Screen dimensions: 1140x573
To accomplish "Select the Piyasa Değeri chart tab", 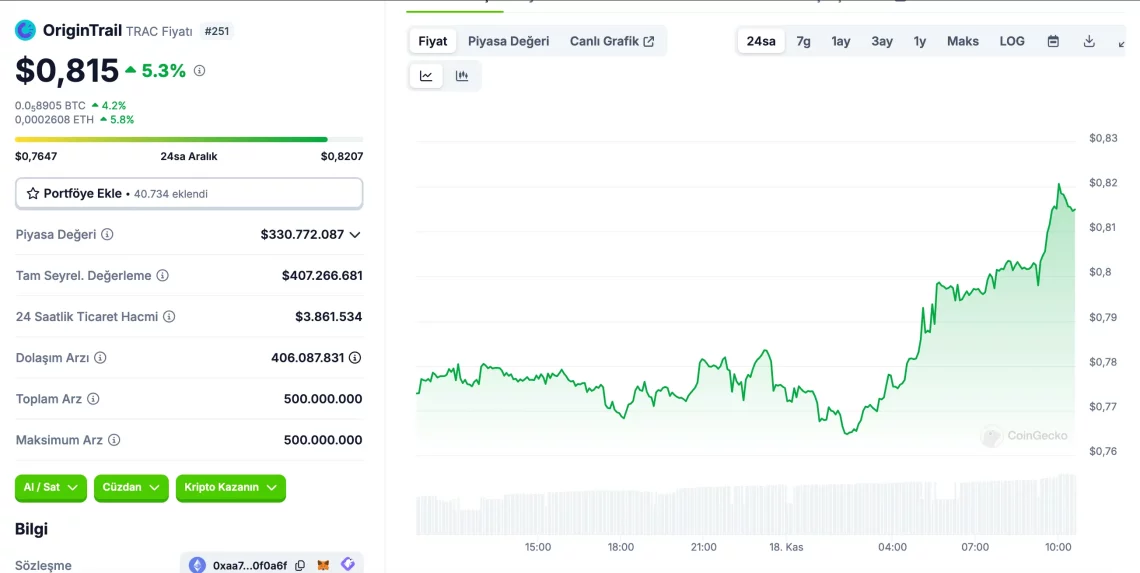I will pos(508,41).
